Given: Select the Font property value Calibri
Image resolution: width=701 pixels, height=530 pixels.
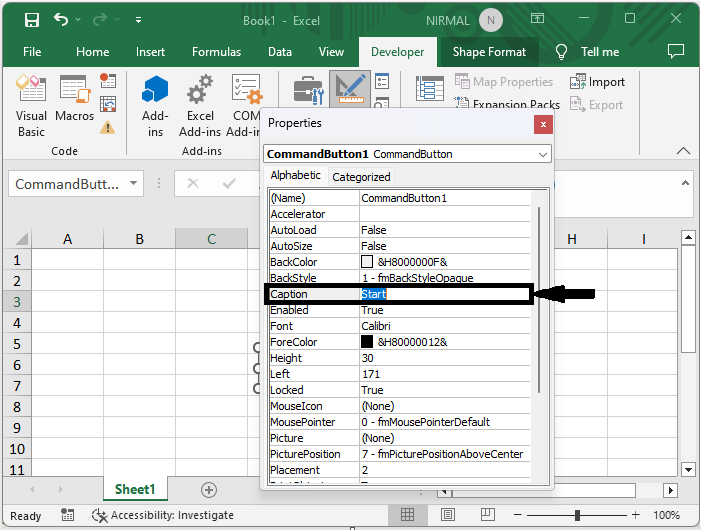Looking at the screenshot, I should 445,326.
